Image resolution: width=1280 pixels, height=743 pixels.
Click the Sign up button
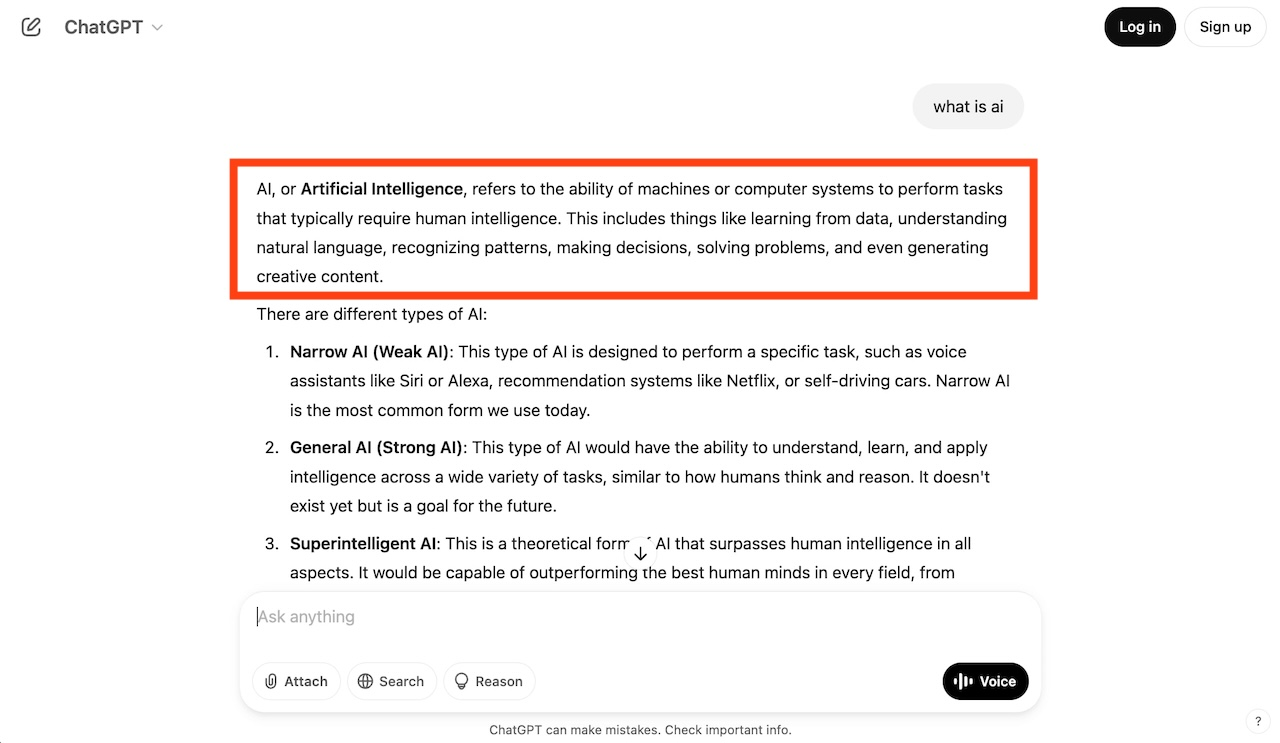click(x=1225, y=27)
